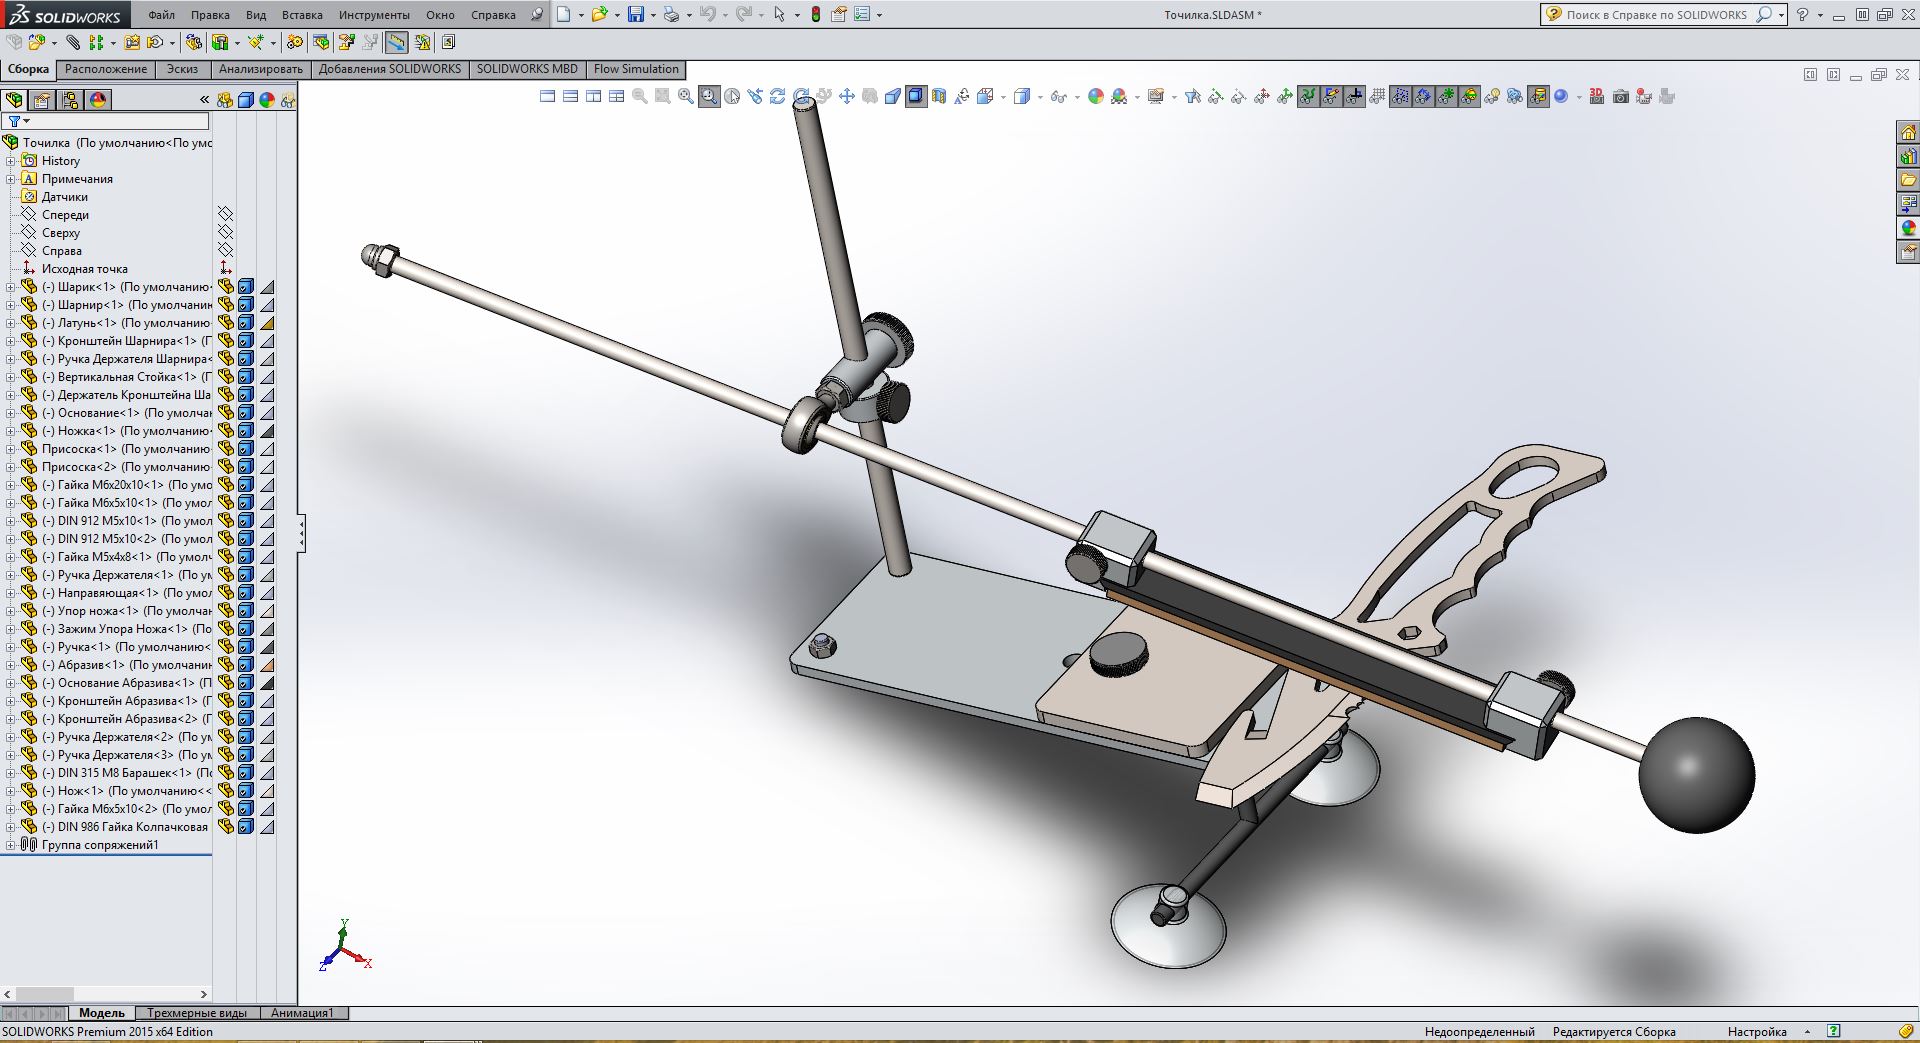The height and width of the screenshot is (1043, 1920).
Task: Open the SOLIDWORKS Resources home icon in task pane
Action: [x=1908, y=132]
